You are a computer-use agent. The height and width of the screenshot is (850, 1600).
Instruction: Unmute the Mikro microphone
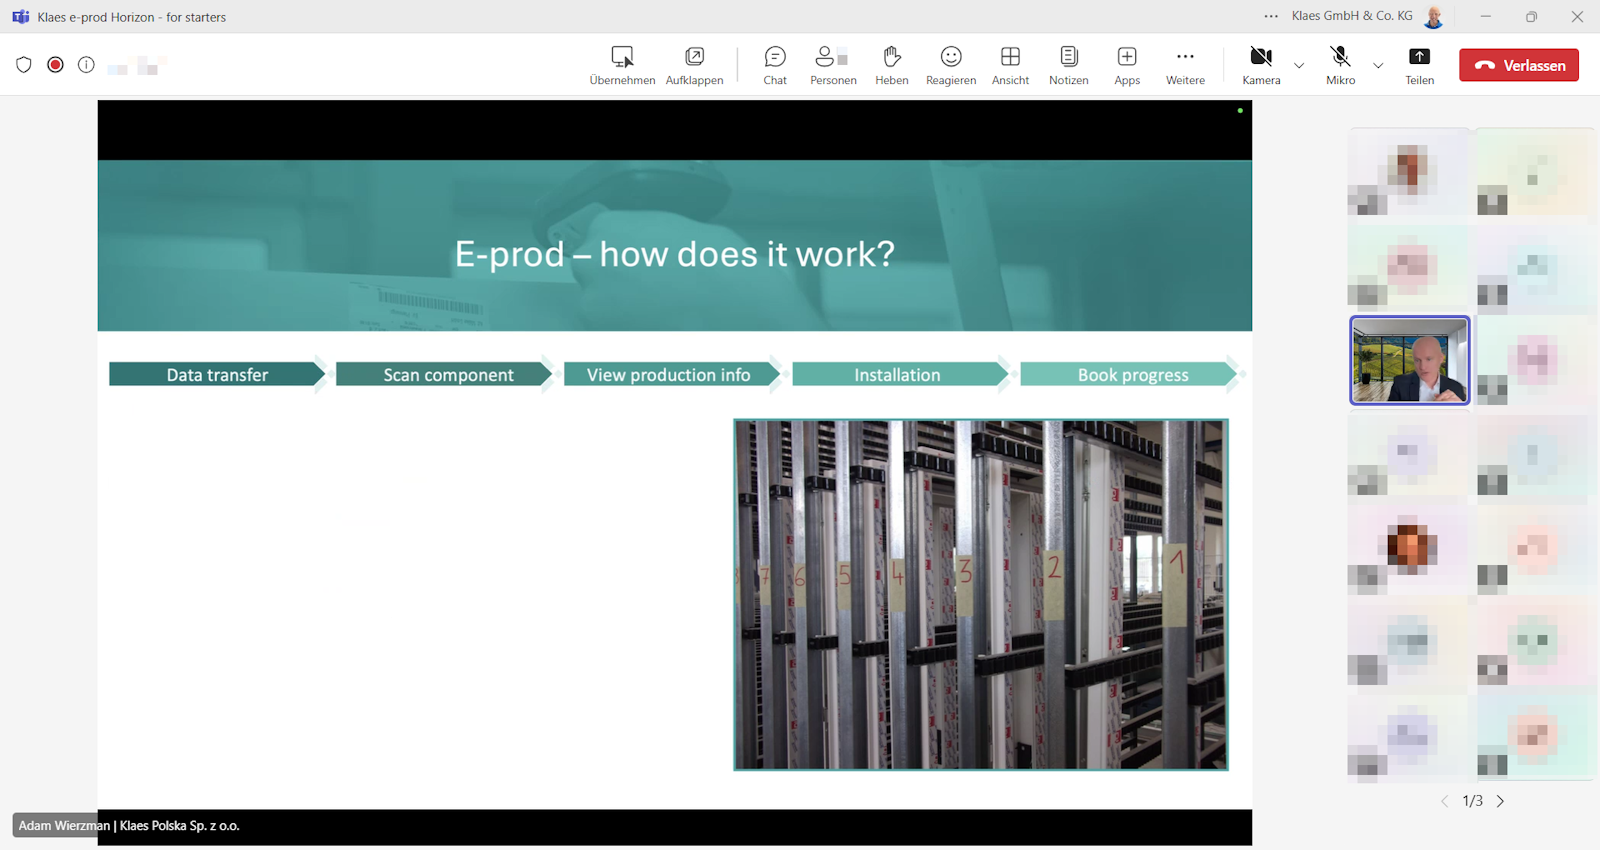point(1340,65)
